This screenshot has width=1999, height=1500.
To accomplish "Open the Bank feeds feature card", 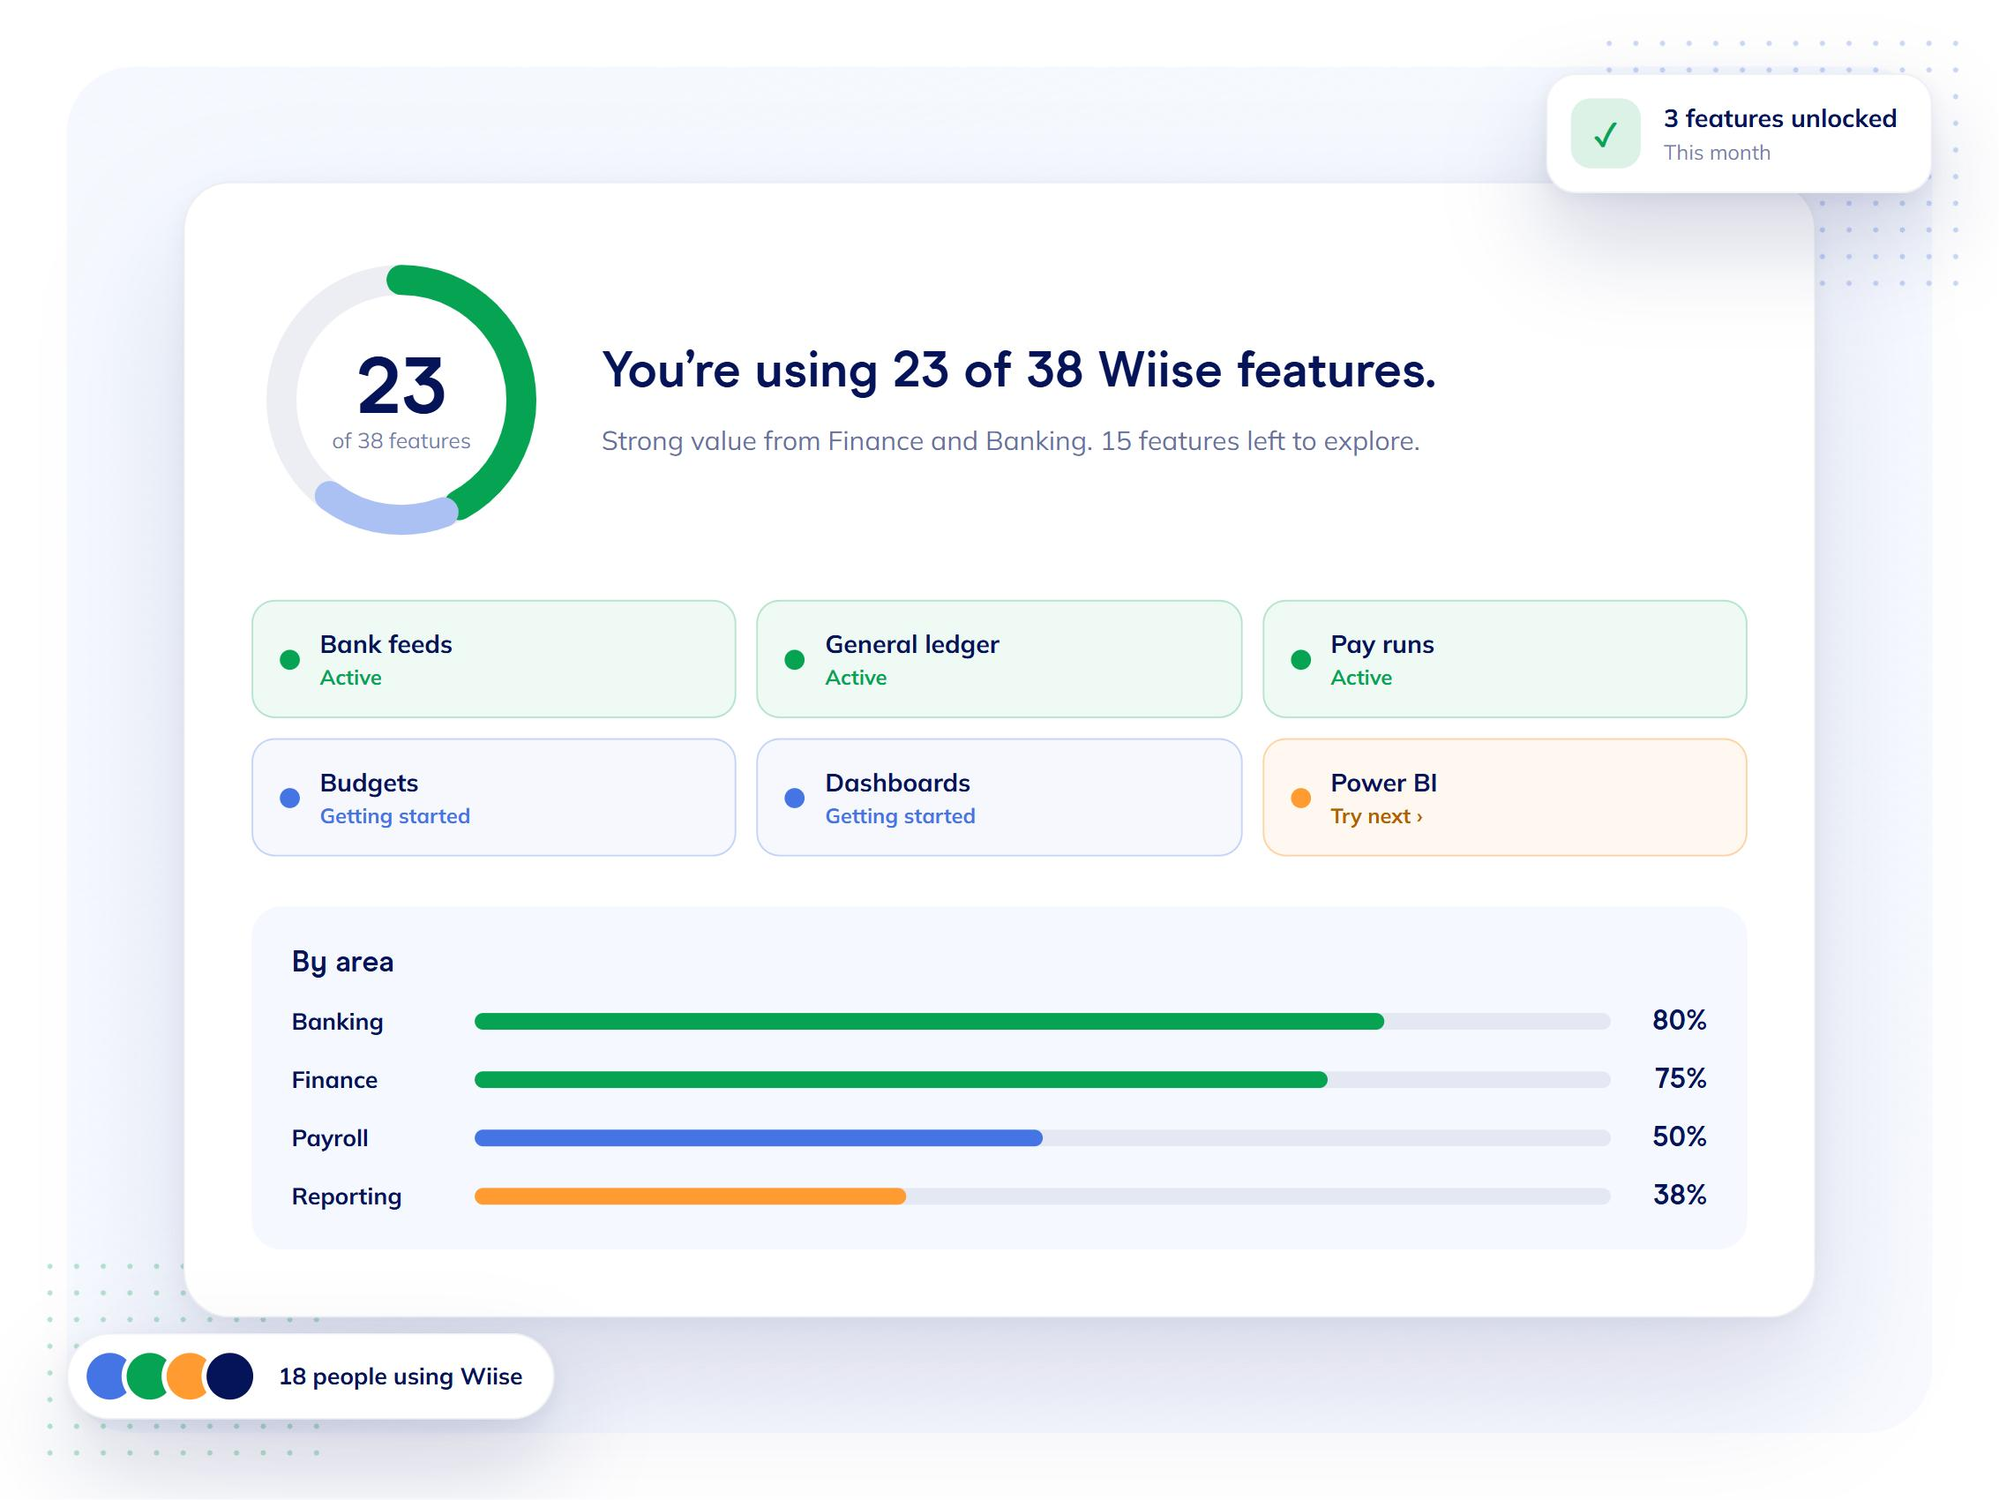I will point(493,659).
